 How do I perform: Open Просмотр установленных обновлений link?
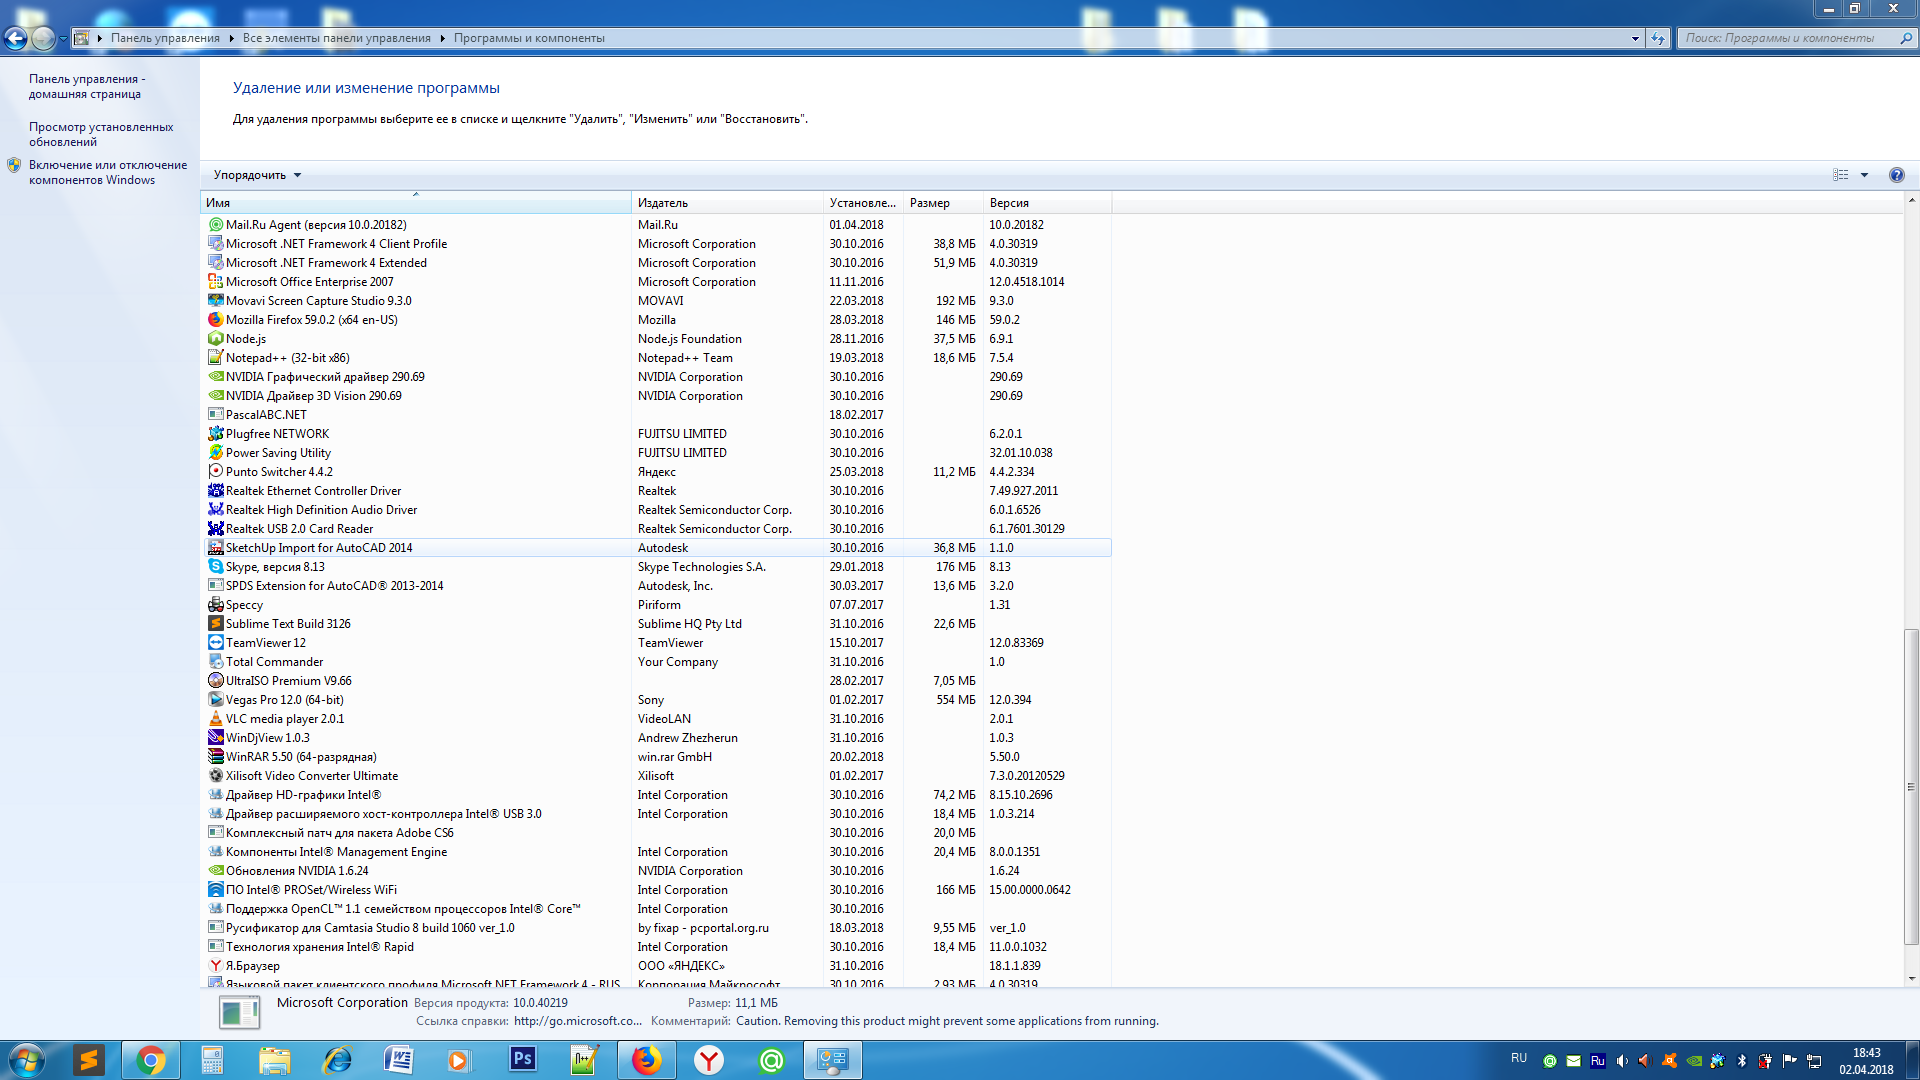coord(100,134)
